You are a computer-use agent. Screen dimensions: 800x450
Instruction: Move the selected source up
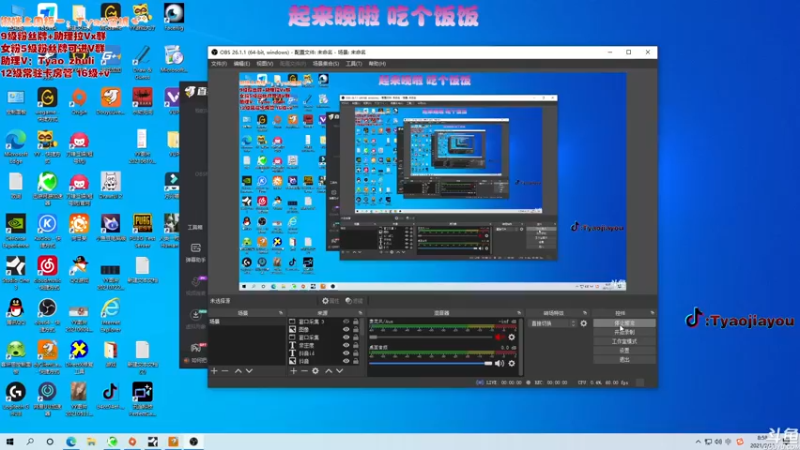329,371
